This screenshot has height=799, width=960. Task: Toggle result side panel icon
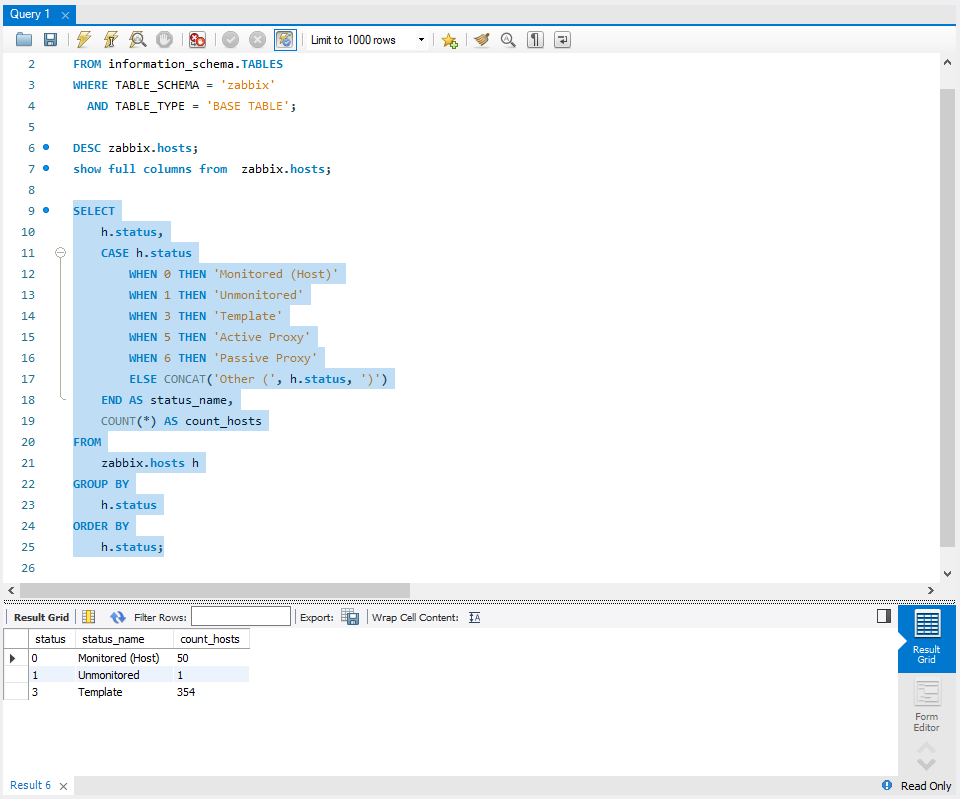click(x=883, y=616)
